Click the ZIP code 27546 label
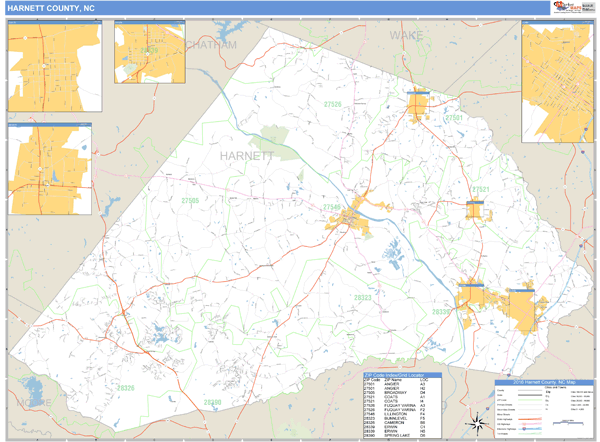 pyautogui.click(x=331, y=207)
